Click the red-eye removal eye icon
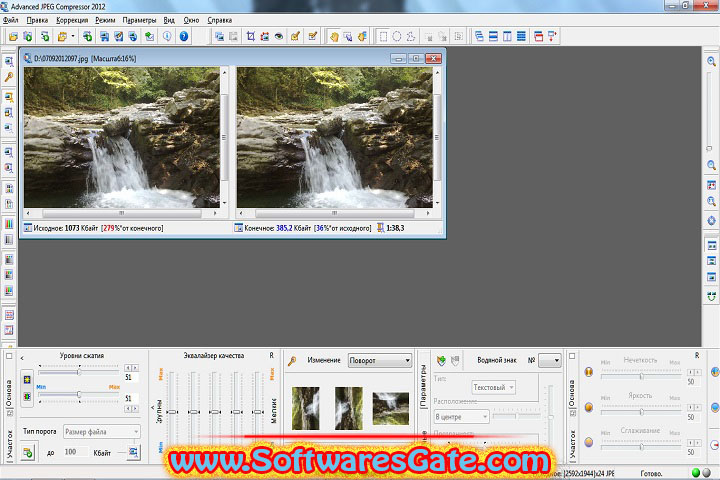This screenshot has height=480, width=720. 279,36
